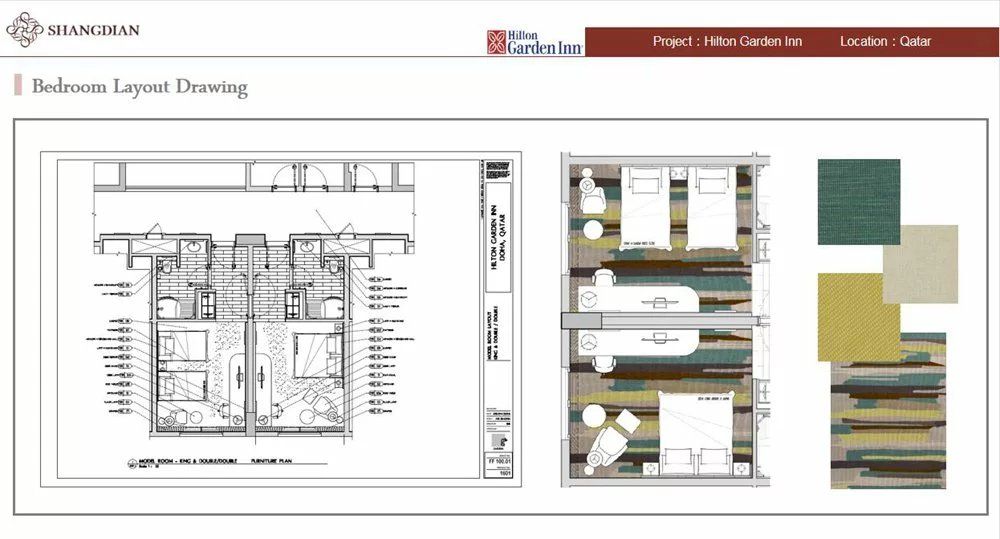
Task: Select the 'Bedroom Layout Drawing' heading
Action: (139, 87)
